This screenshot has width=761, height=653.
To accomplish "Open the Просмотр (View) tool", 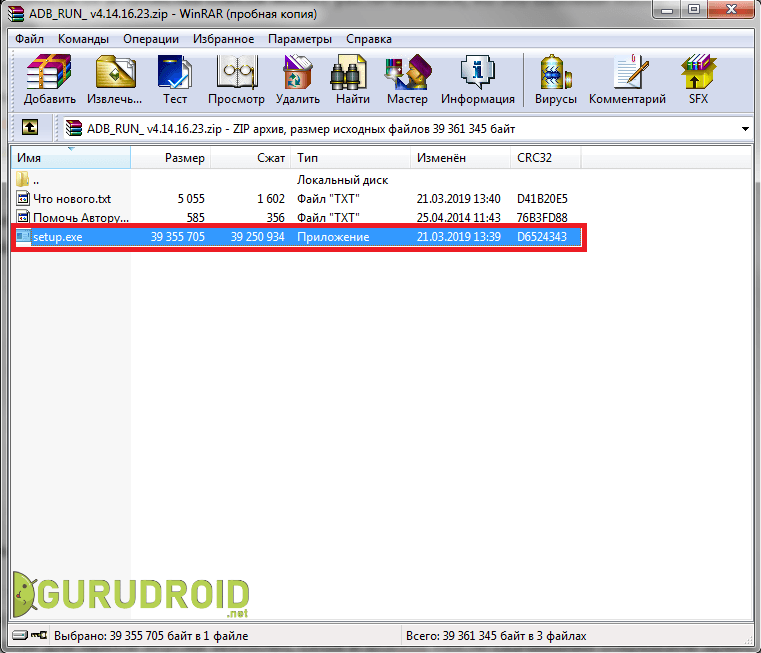I will click(237, 72).
